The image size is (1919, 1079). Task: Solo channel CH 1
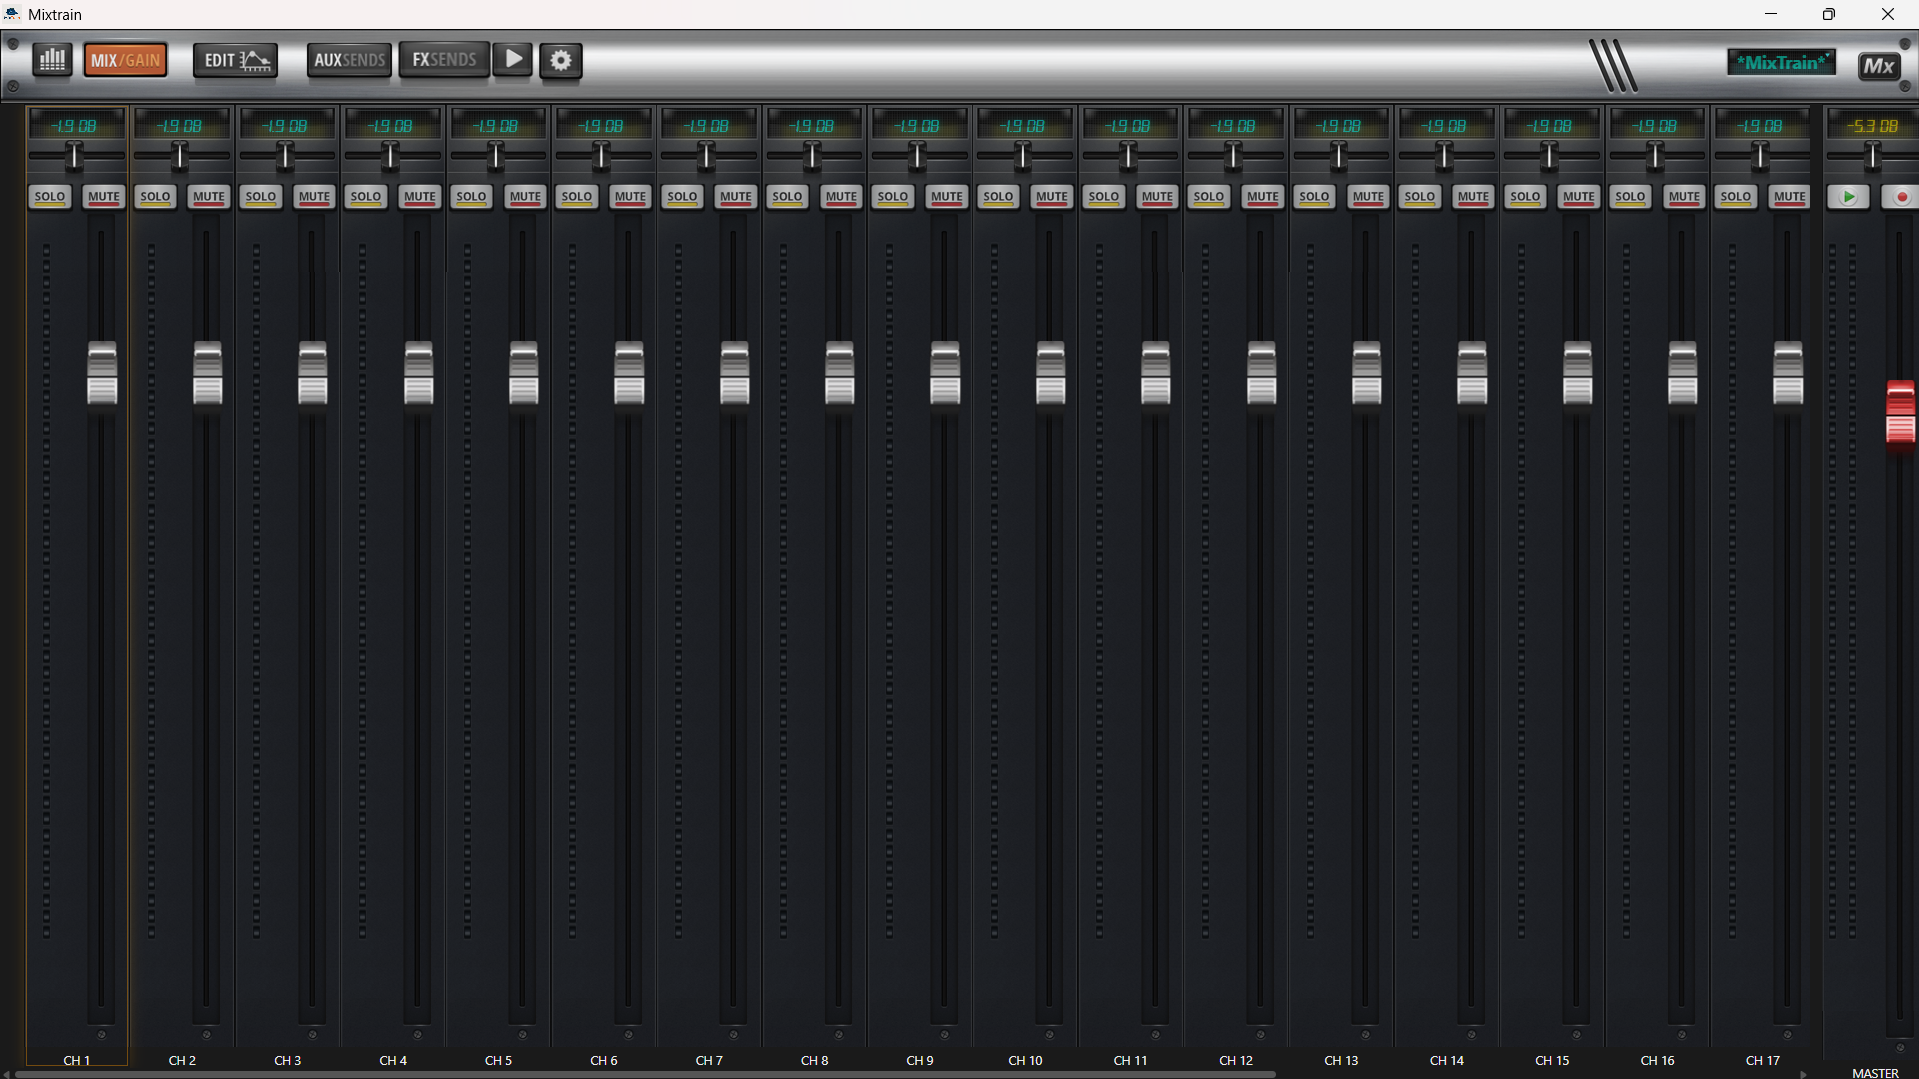(x=50, y=197)
